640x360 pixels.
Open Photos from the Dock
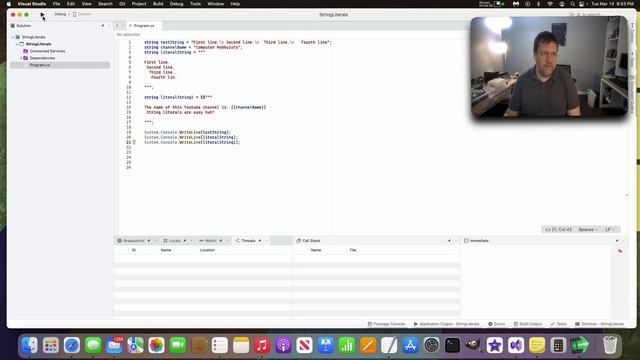coord(156,345)
